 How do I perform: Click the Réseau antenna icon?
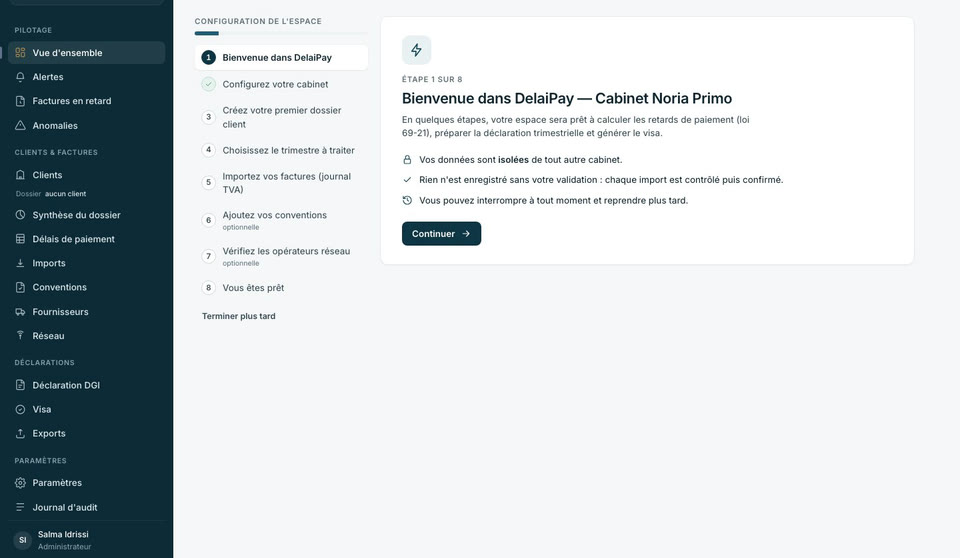[x=20, y=336]
